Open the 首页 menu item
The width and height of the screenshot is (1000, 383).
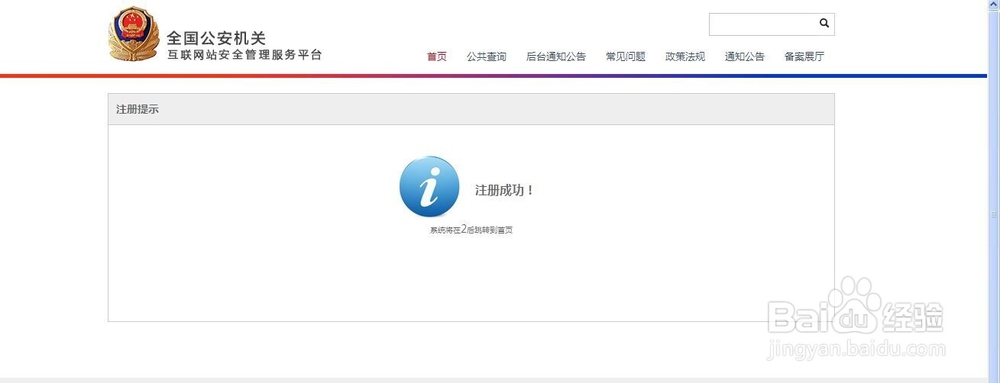[x=437, y=57]
